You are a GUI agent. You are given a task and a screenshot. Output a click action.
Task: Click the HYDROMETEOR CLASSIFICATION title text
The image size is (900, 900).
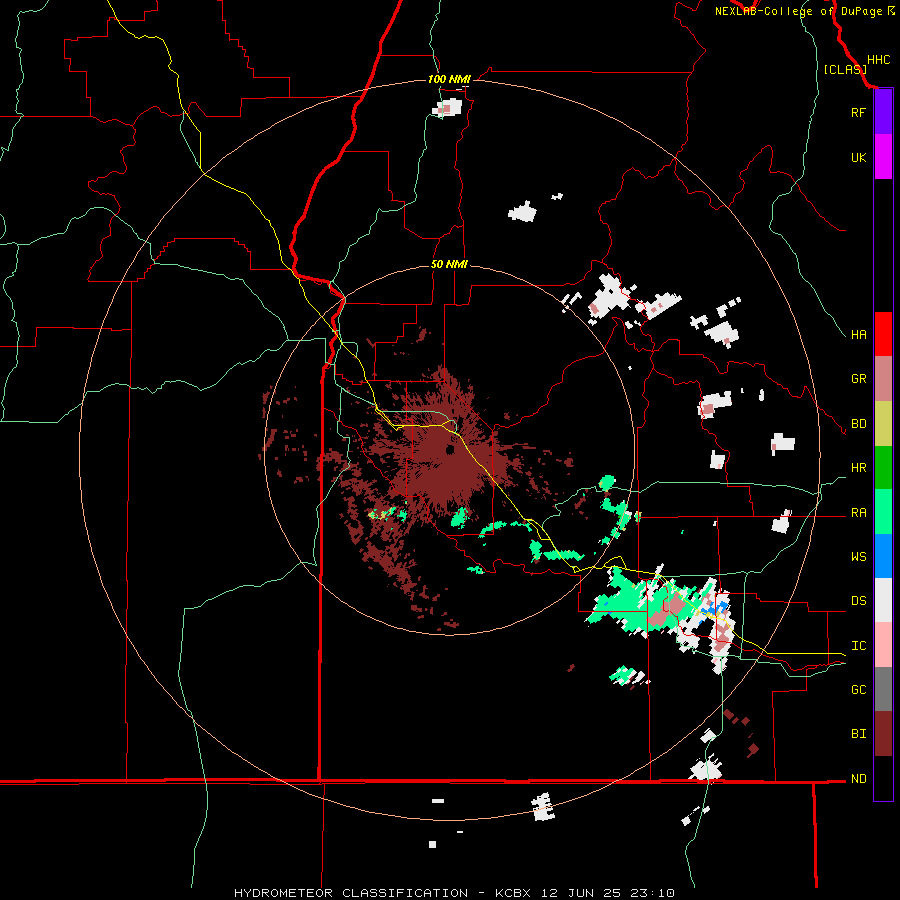coord(350,893)
